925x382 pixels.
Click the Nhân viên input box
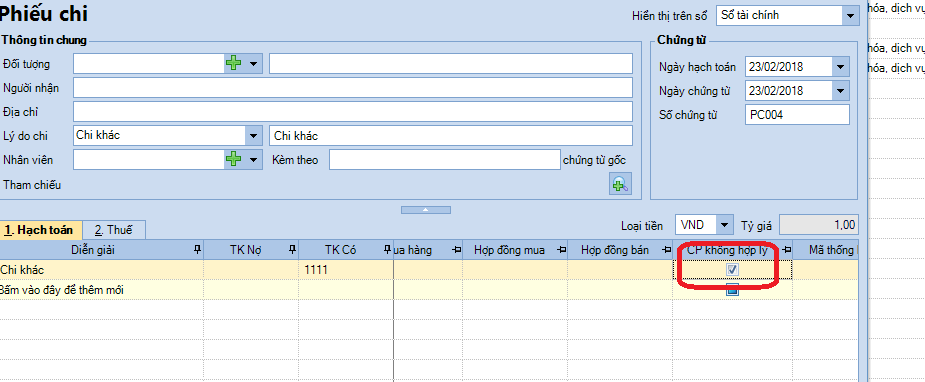click(x=149, y=159)
